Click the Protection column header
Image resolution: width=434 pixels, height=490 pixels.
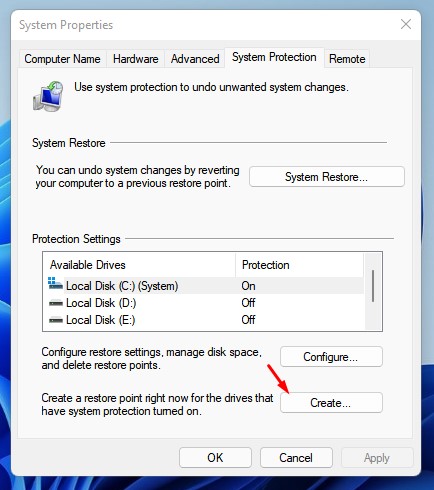(299, 265)
